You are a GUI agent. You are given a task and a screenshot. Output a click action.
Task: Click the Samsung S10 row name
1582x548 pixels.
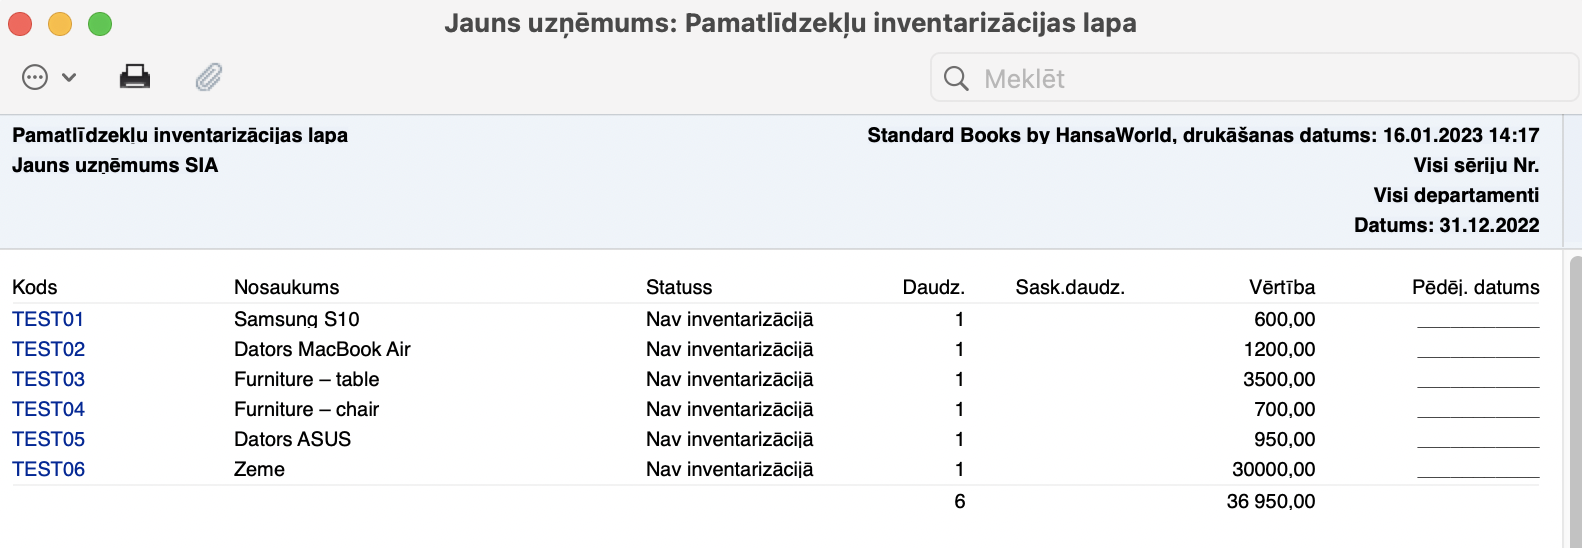click(x=296, y=319)
